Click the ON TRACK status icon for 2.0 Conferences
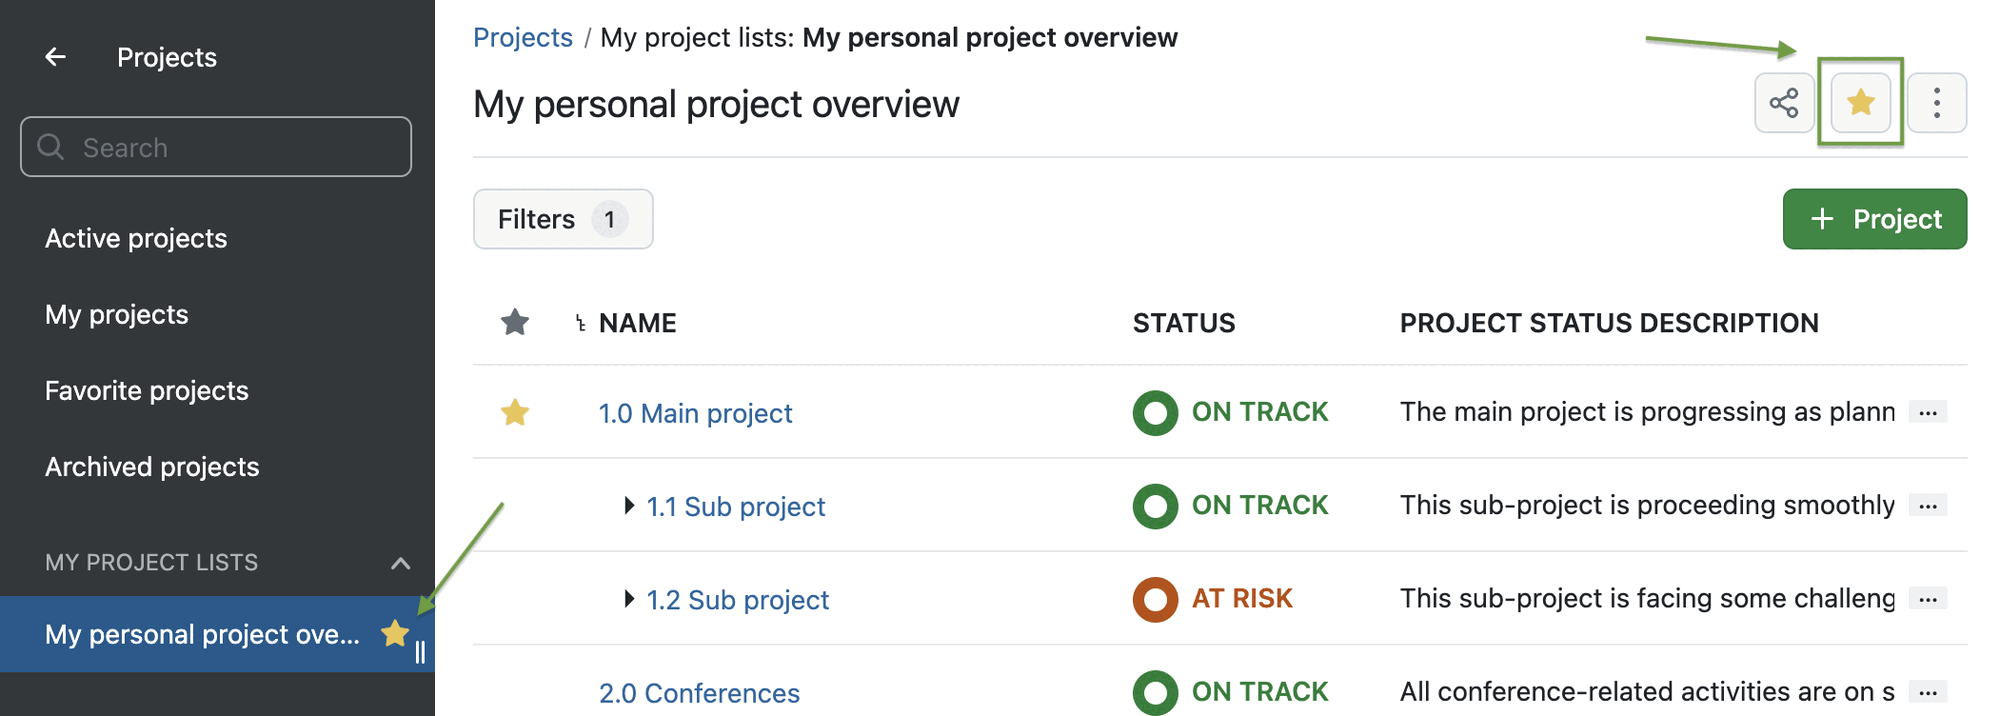Image resolution: width=2000 pixels, height=716 pixels. click(x=1155, y=691)
